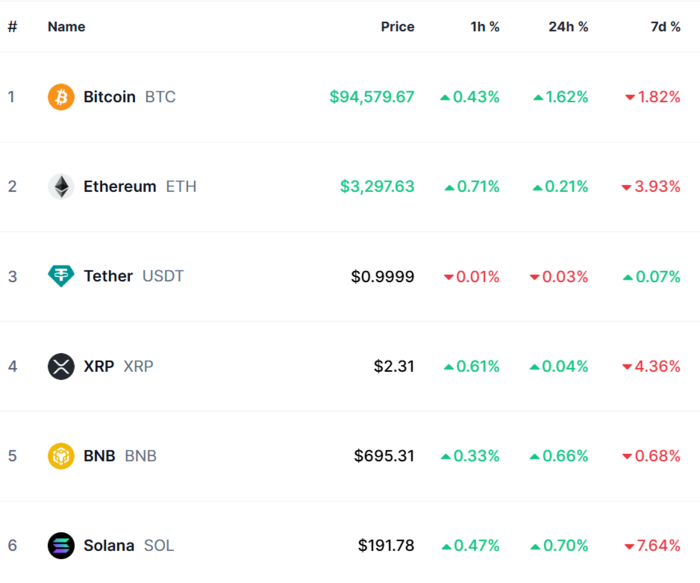This screenshot has height=583, width=700.
Task: Click the Tether teal logo icon
Action: coord(61,276)
